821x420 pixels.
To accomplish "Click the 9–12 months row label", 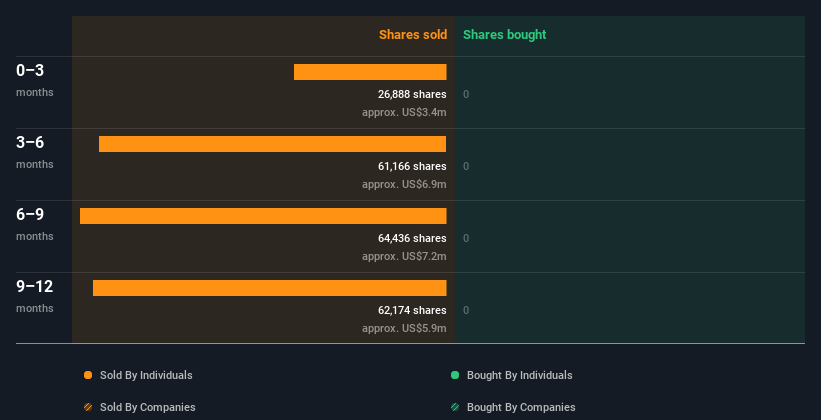I will coord(35,296).
